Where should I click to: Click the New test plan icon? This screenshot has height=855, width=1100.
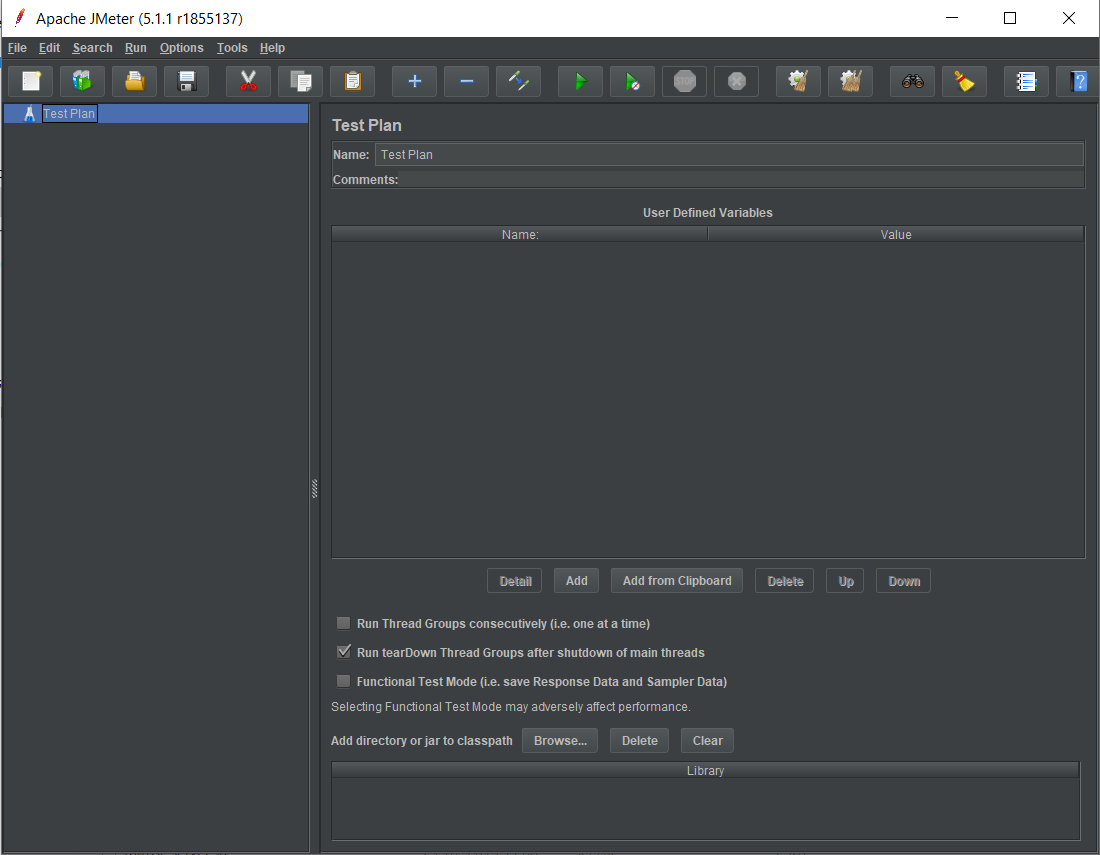tap(31, 81)
